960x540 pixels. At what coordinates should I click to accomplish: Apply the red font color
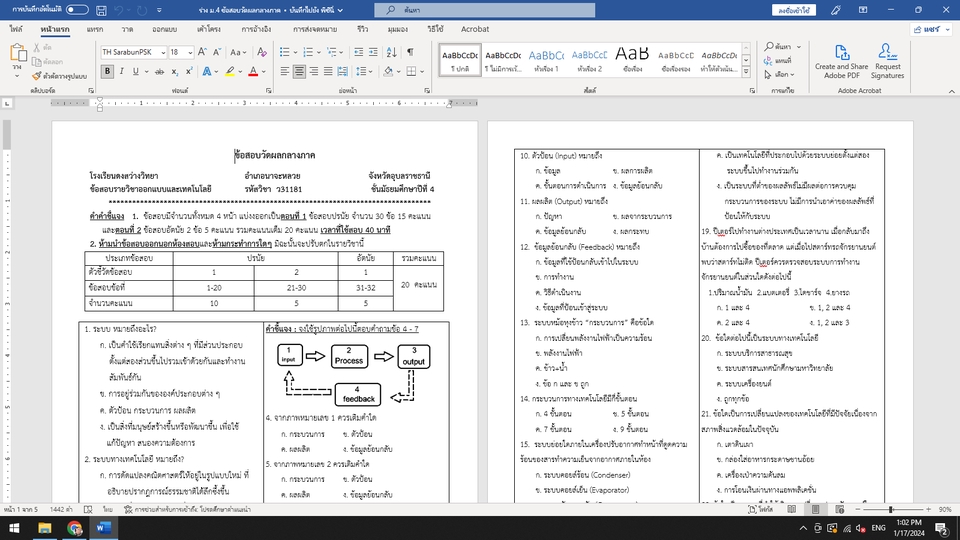253,72
